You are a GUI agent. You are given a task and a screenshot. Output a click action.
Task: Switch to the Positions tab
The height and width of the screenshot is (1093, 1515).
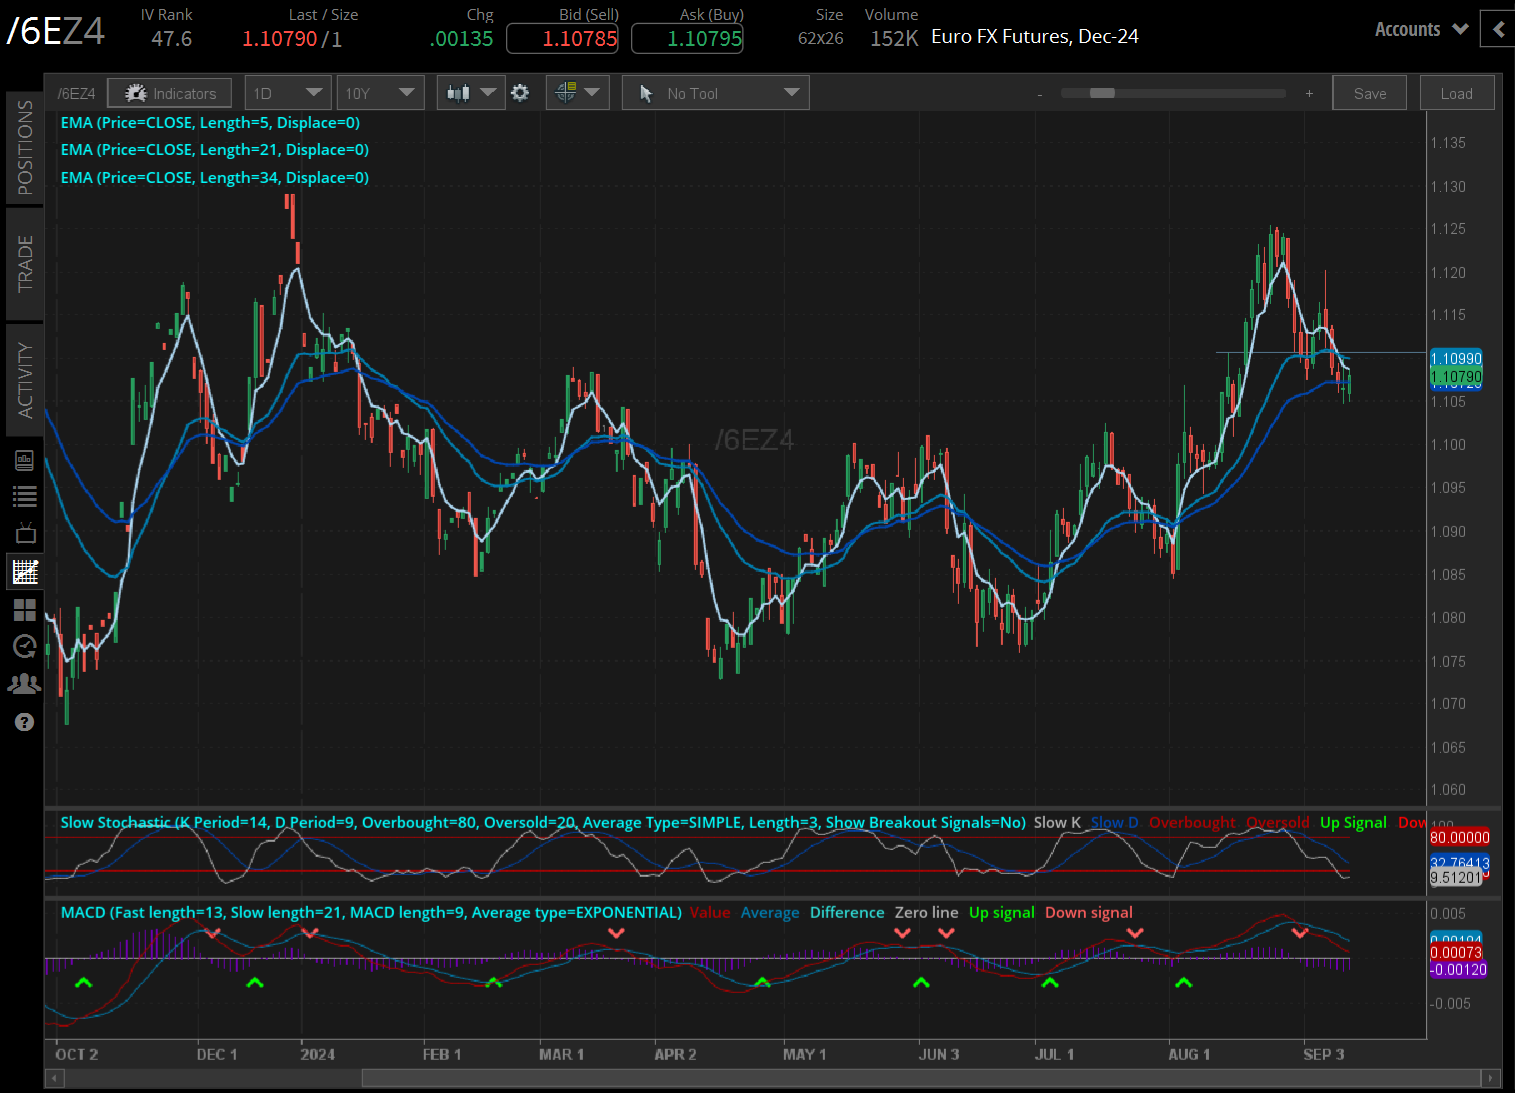25,147
